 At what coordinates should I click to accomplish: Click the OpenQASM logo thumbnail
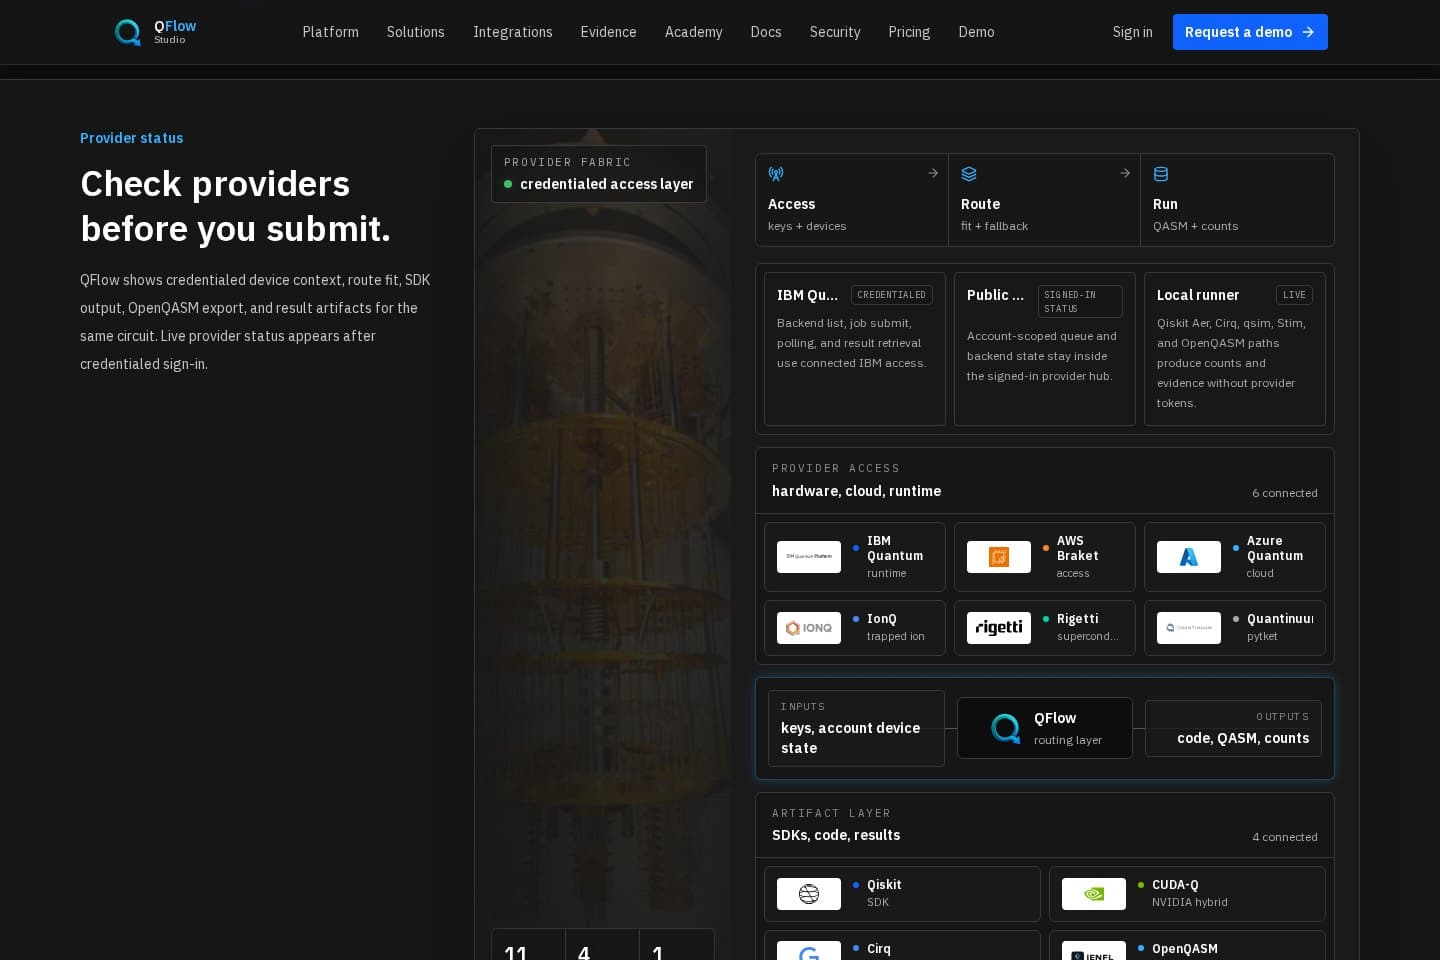point(1094,951)
